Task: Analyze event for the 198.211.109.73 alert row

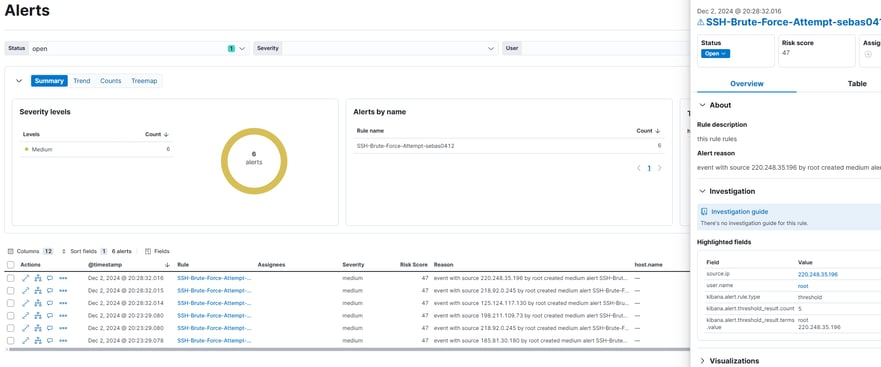Action: click(38, 315)
